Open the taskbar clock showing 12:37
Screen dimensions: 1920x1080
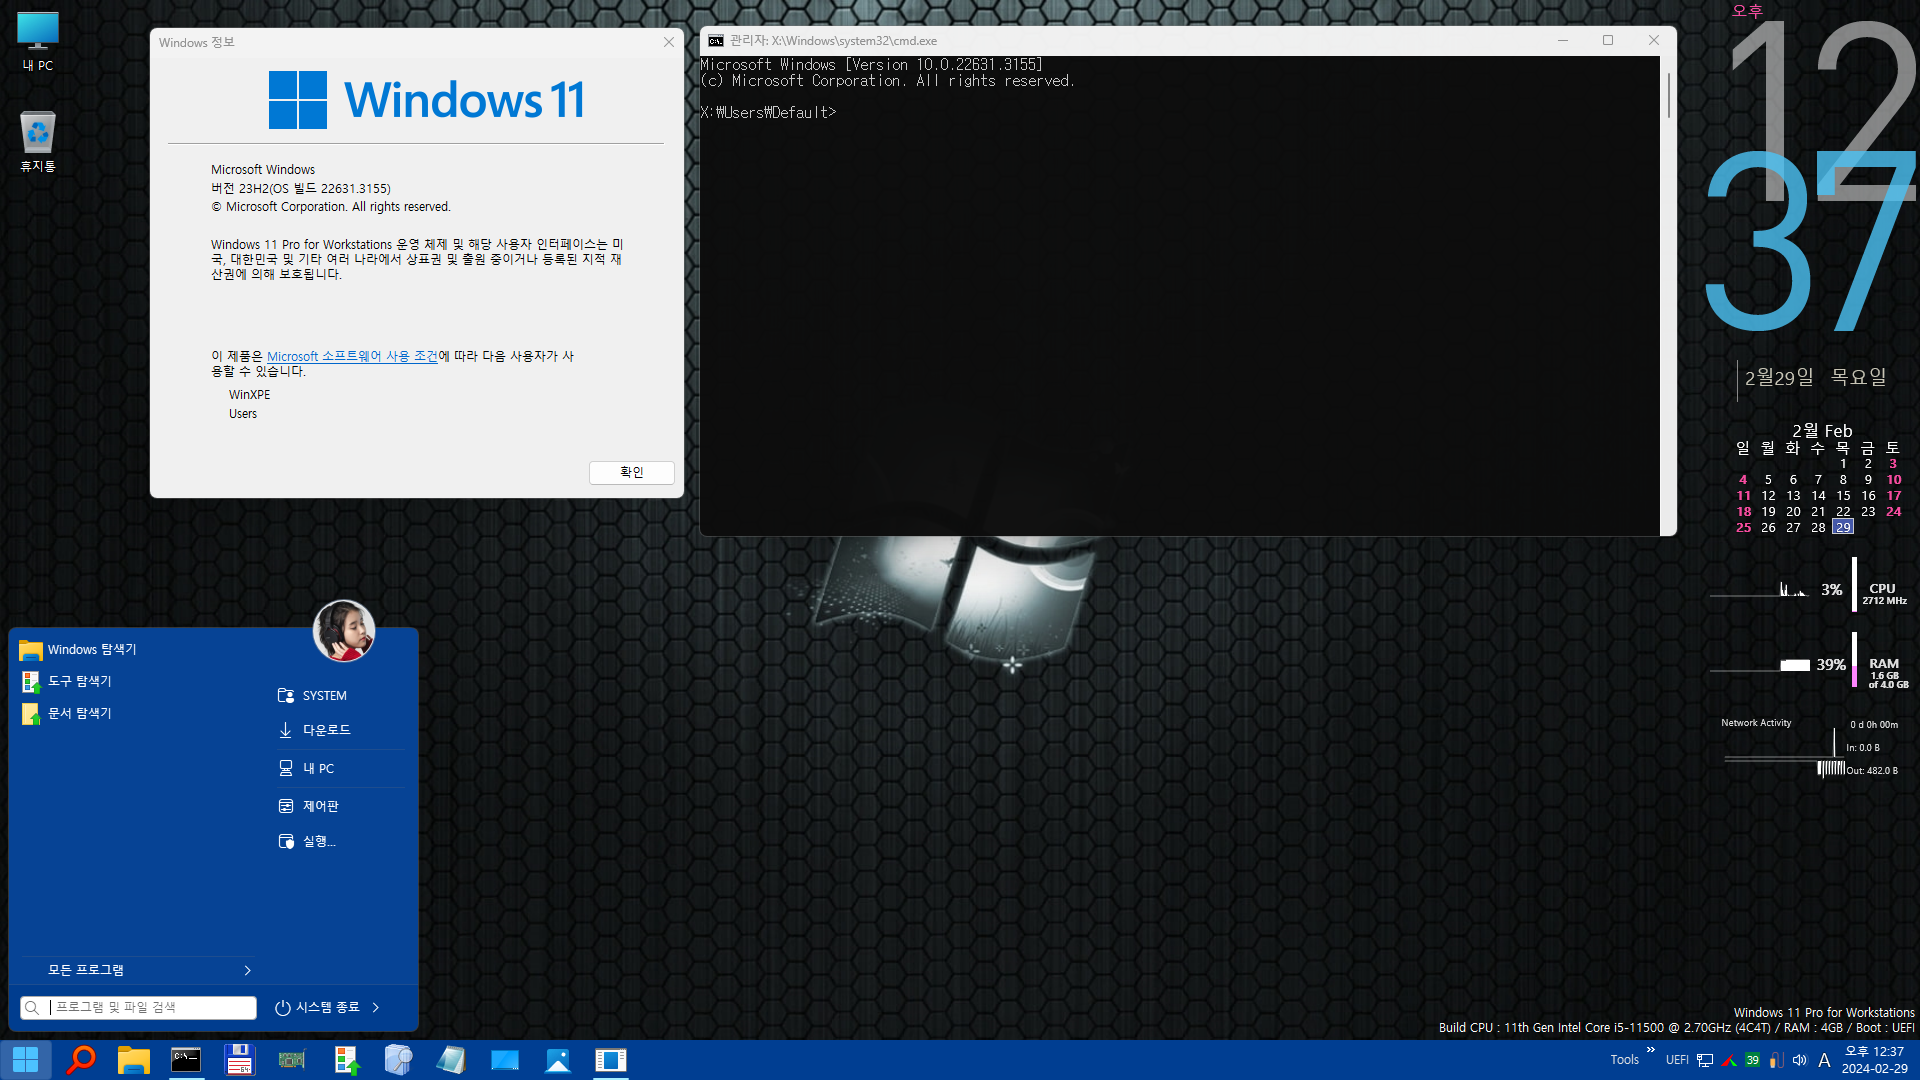point(1874,1060)
